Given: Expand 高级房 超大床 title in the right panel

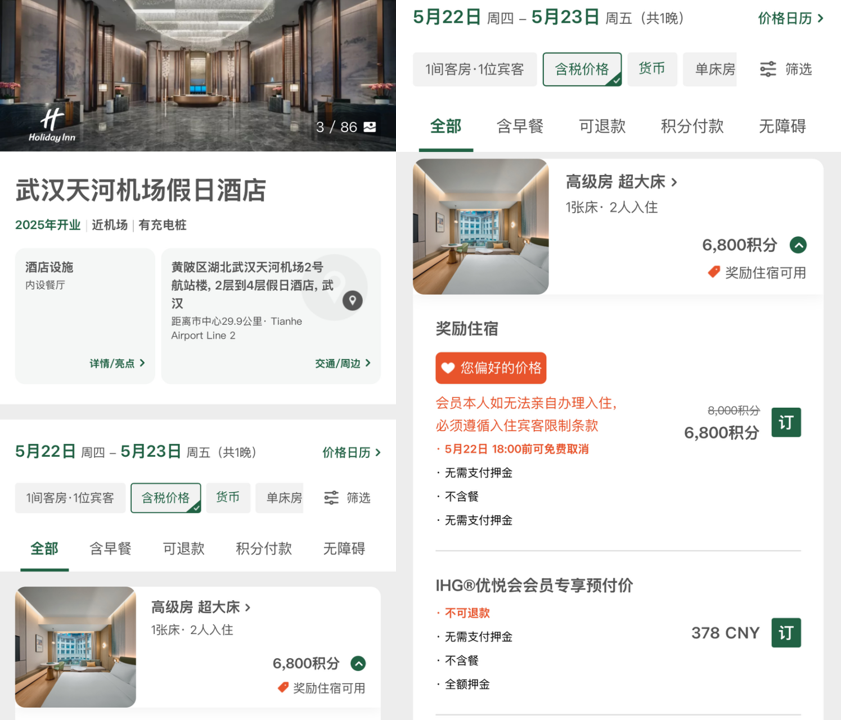Looking at the screenshot, I should point(621,182).
